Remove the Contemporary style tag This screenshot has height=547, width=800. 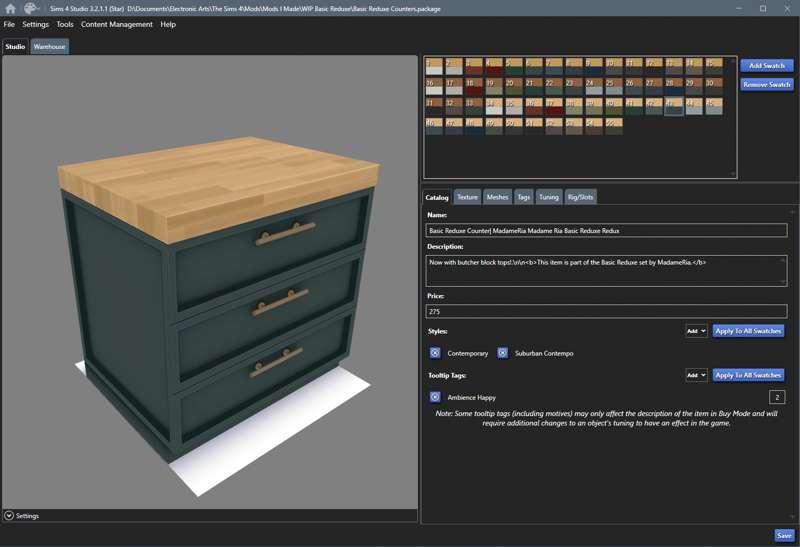(435, 353)
